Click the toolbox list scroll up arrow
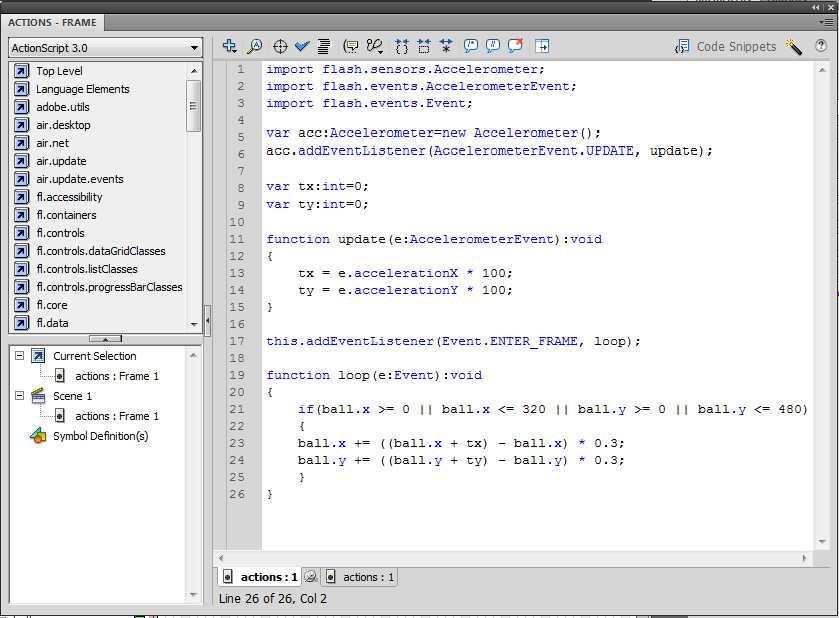Screen dimensions: 839x618 pos(194,71)
